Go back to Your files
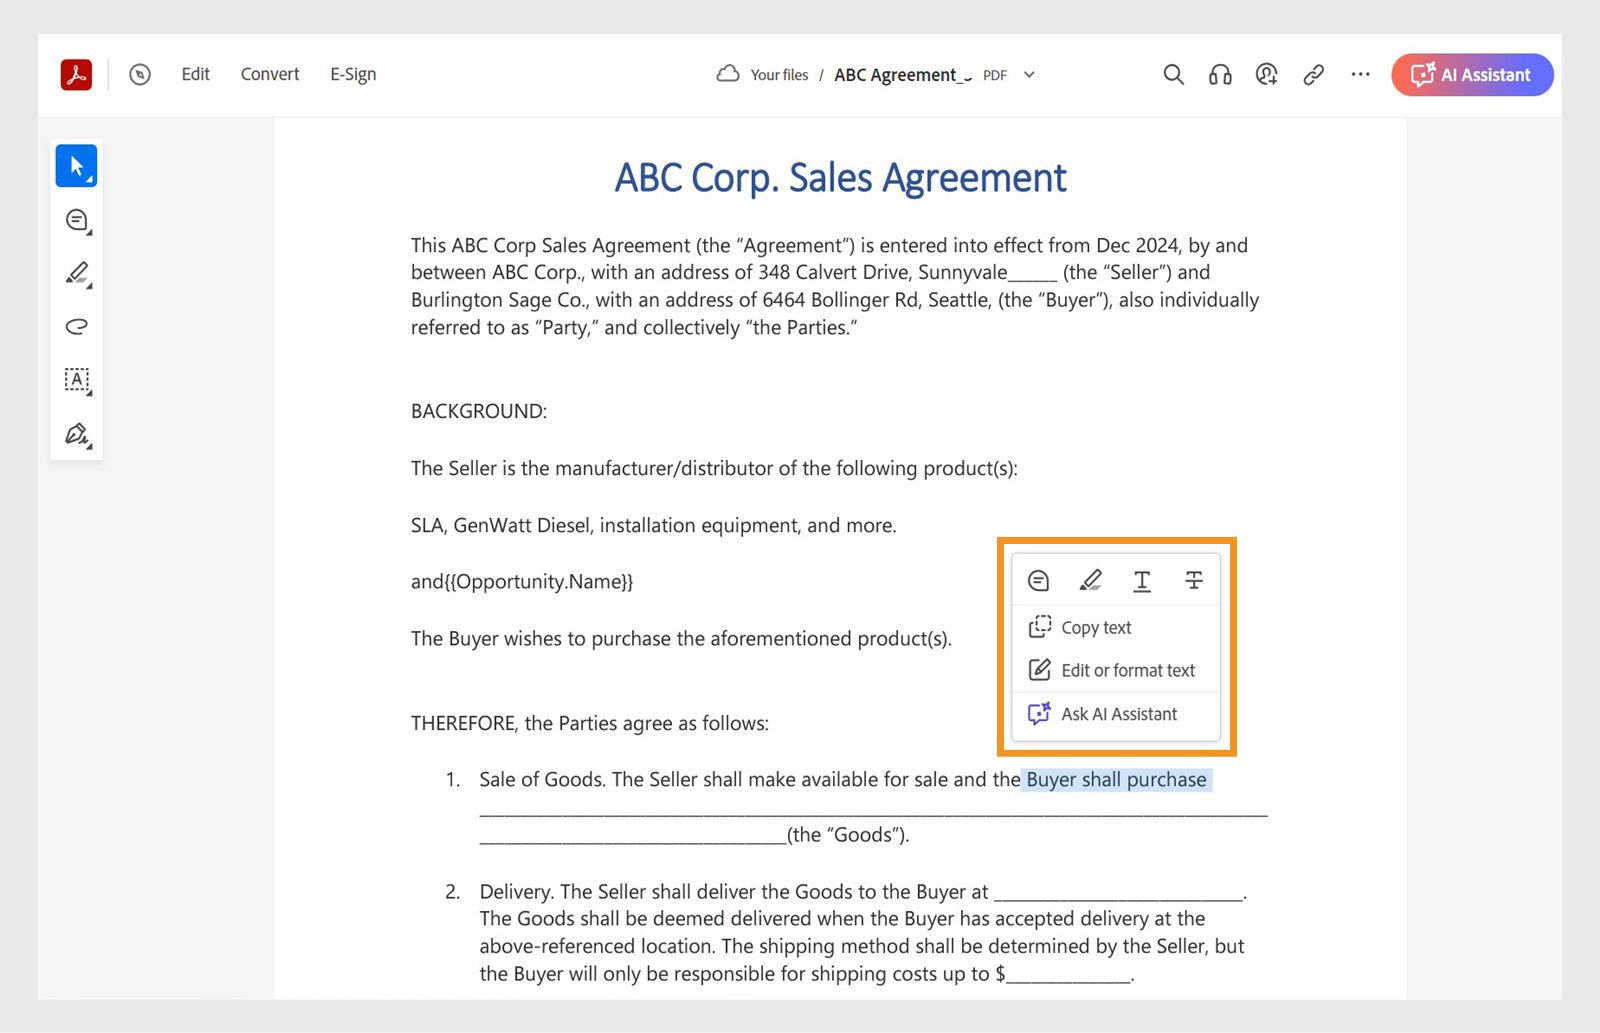 pos(778,74)
